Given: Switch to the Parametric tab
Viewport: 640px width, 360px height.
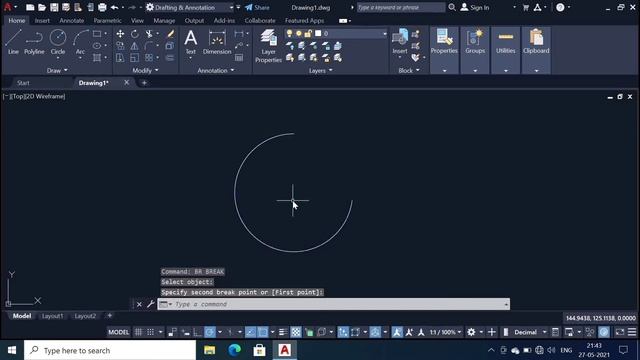Looking at the screenshot, I should click(x=107, y=20).
